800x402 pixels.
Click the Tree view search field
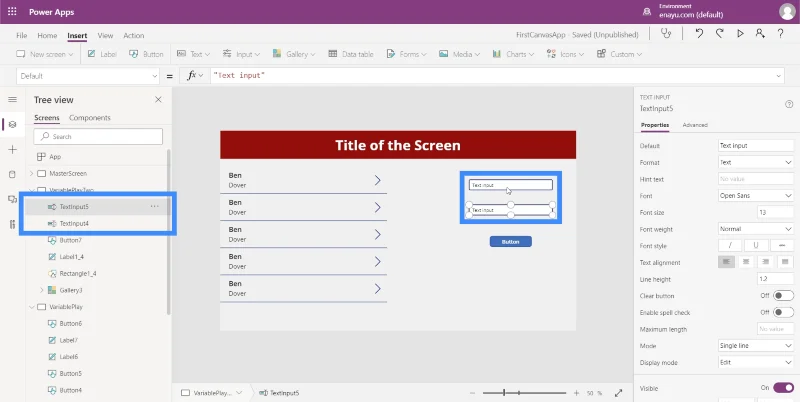point(98,136)
